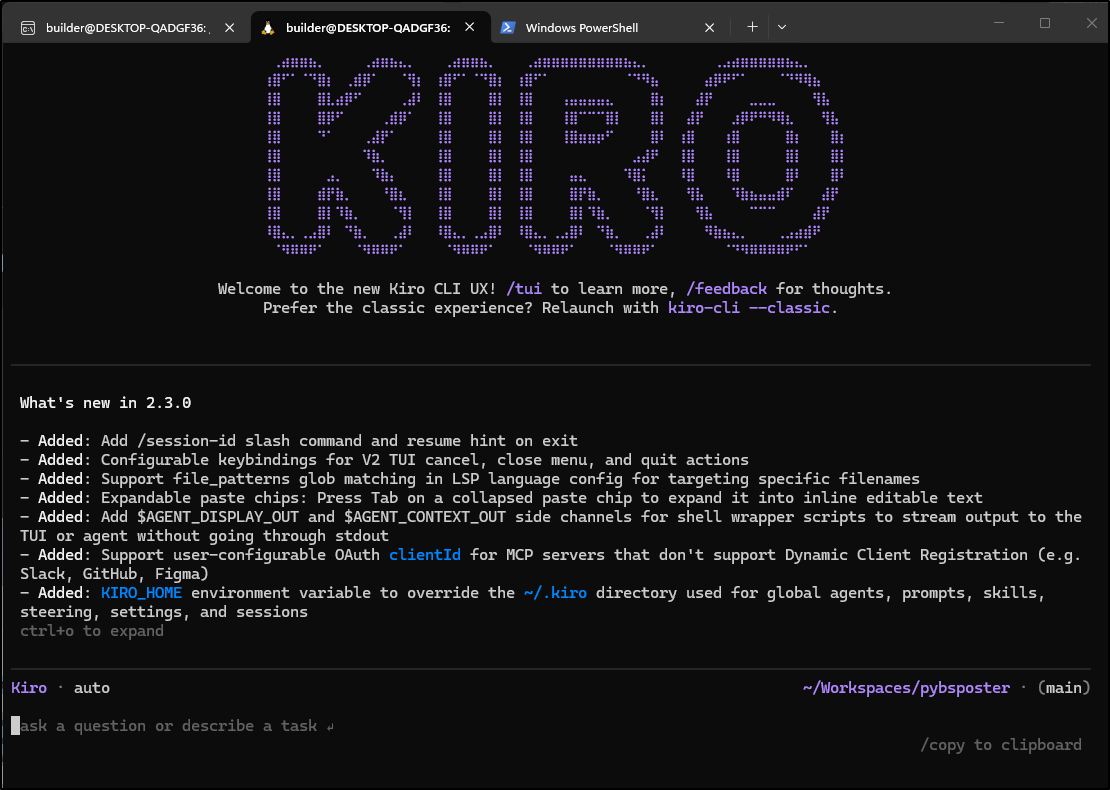Click the /feedback command text
This screenshot has width=1110, height=790.
click(x=726, y=288)
